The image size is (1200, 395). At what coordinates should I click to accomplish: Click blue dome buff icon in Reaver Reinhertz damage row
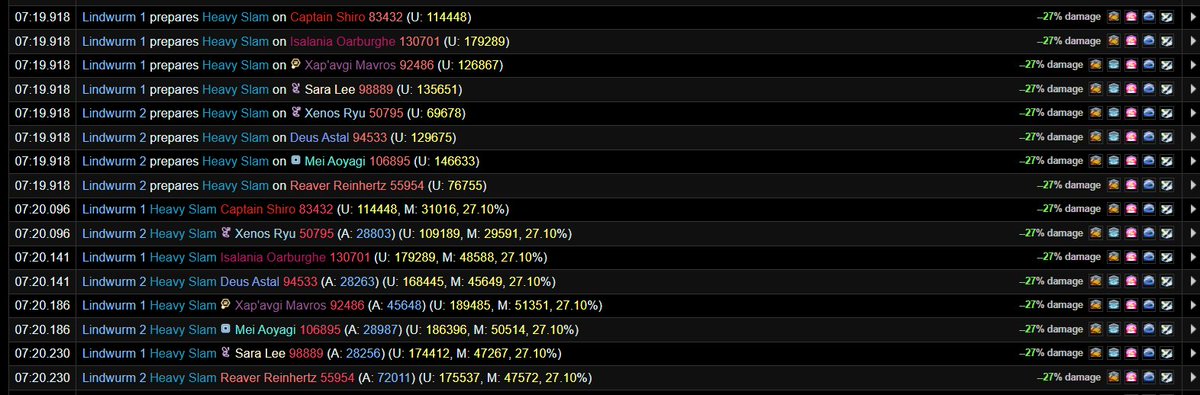(x=1148, y=376)
